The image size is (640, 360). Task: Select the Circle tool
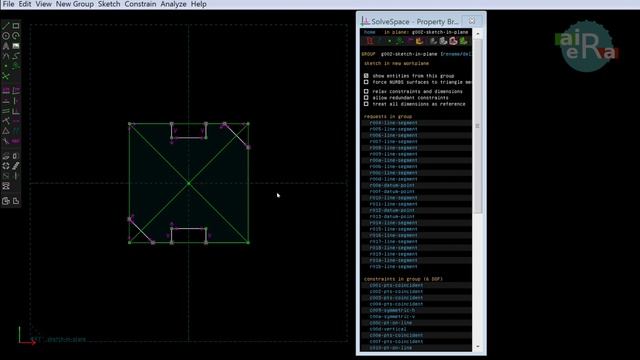tap(6, 36)
